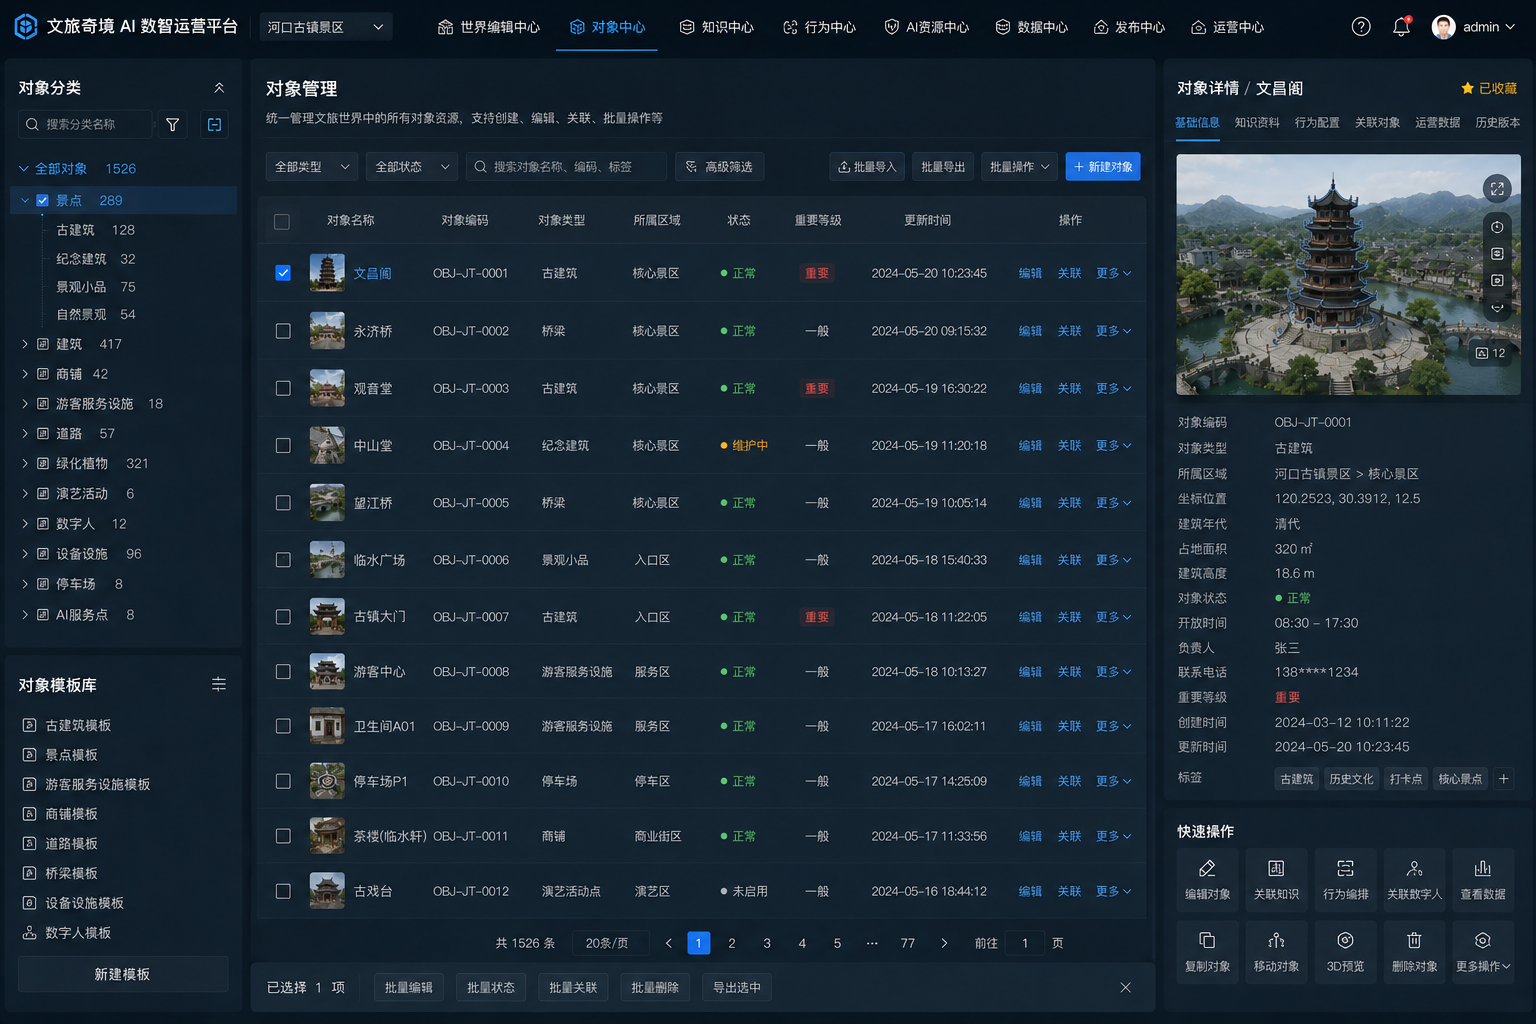Viewport: 1536px width, 1024px height.
Task: Check the 游客中心 row checkbox
Action: click(283, 672)
